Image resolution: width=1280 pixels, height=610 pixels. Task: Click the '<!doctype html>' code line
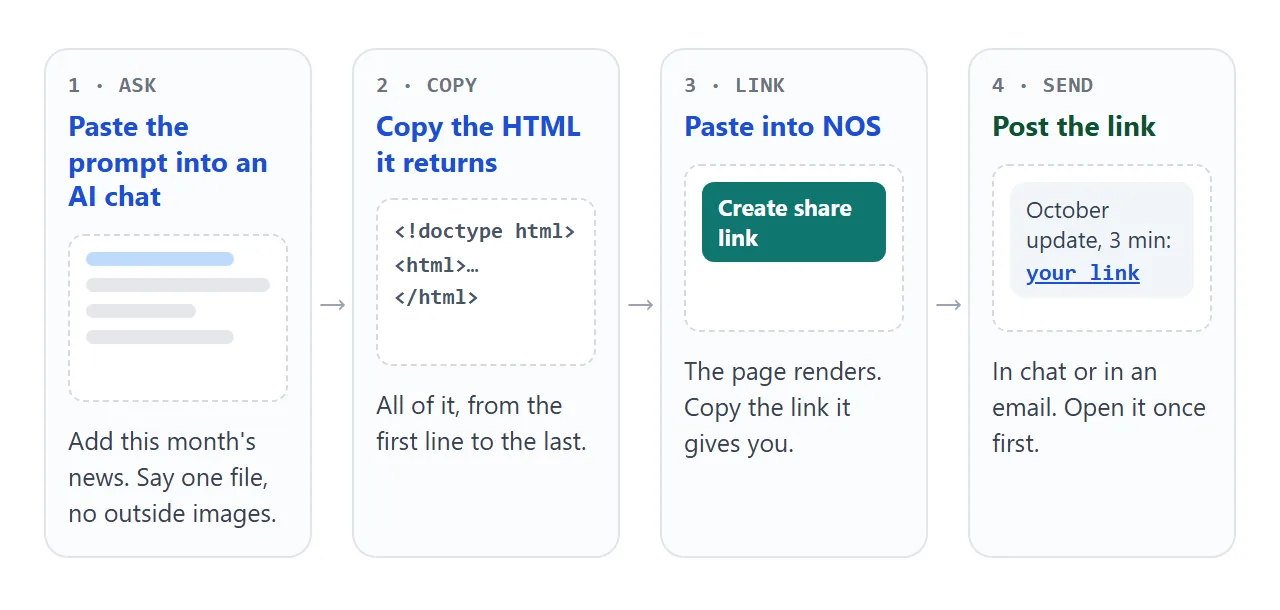pos(485,232)
